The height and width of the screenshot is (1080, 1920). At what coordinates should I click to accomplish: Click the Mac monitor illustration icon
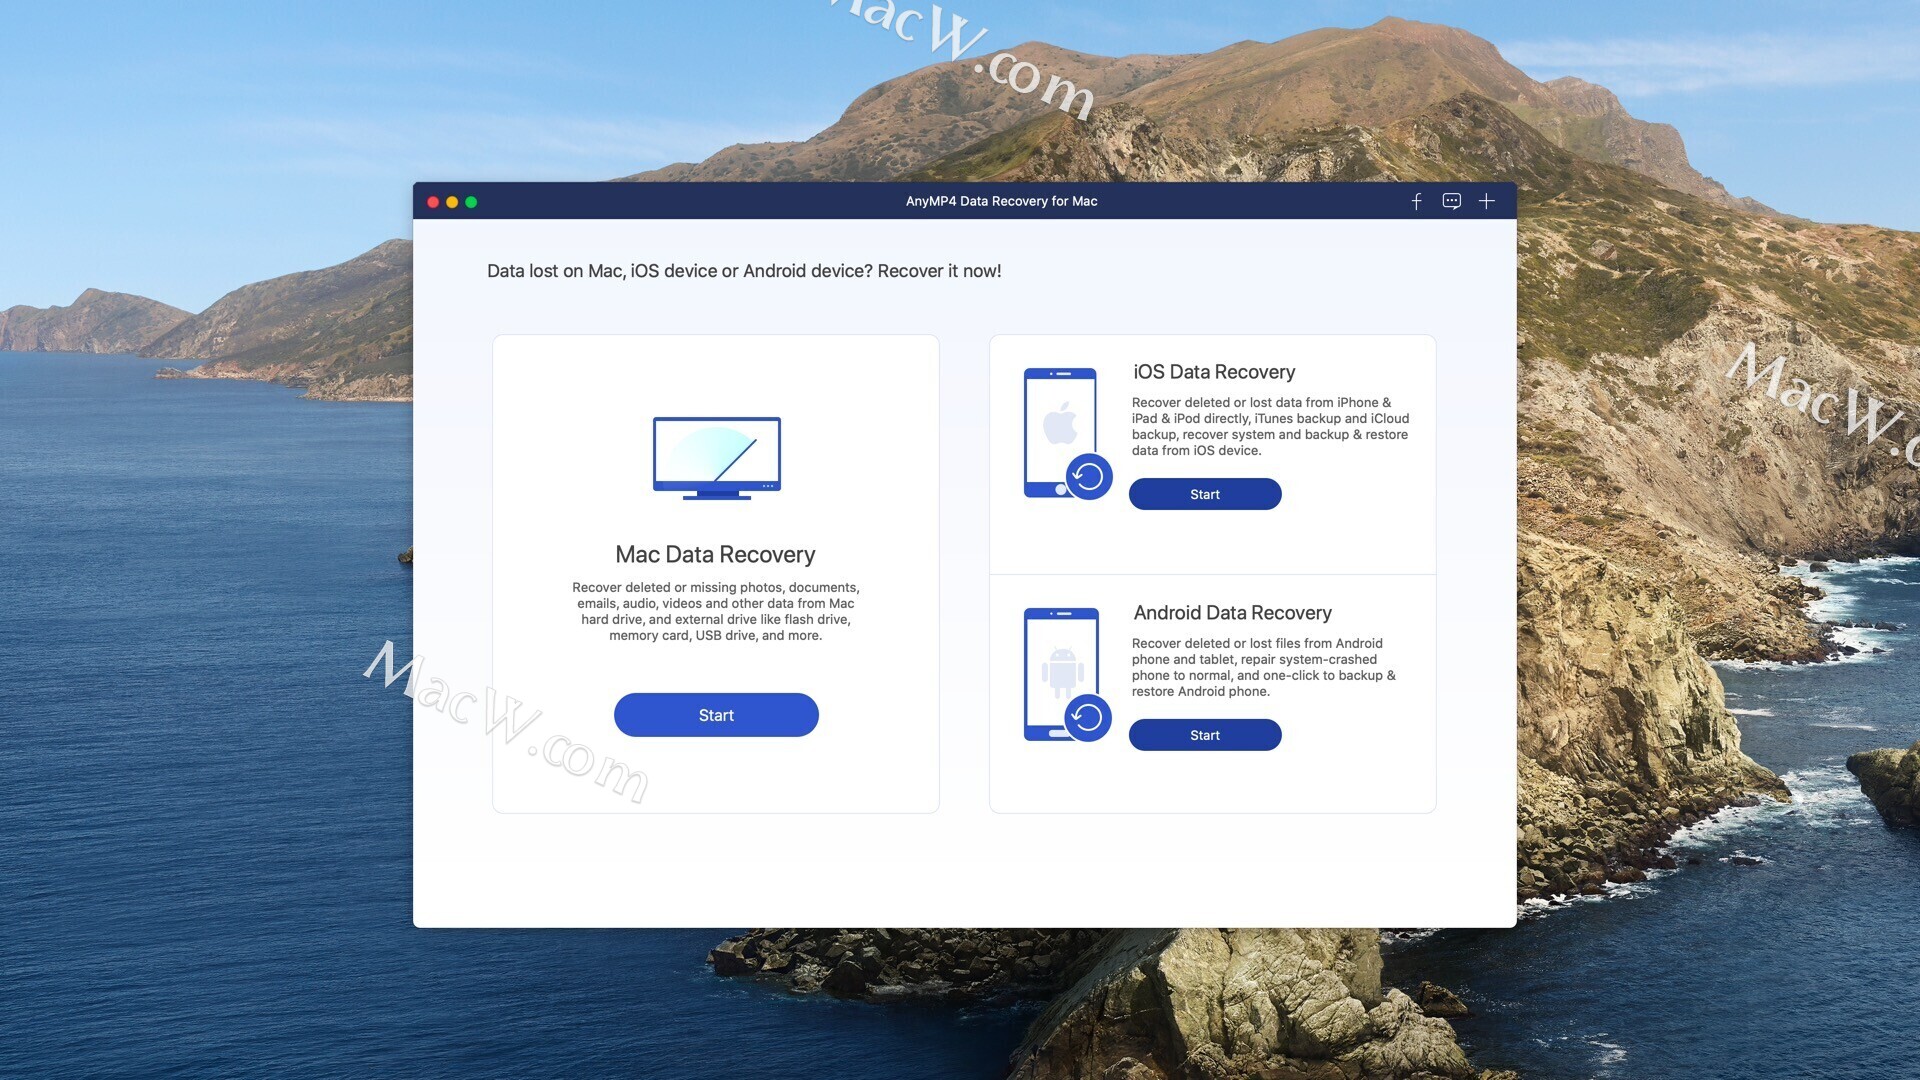[x=716, y=458]
